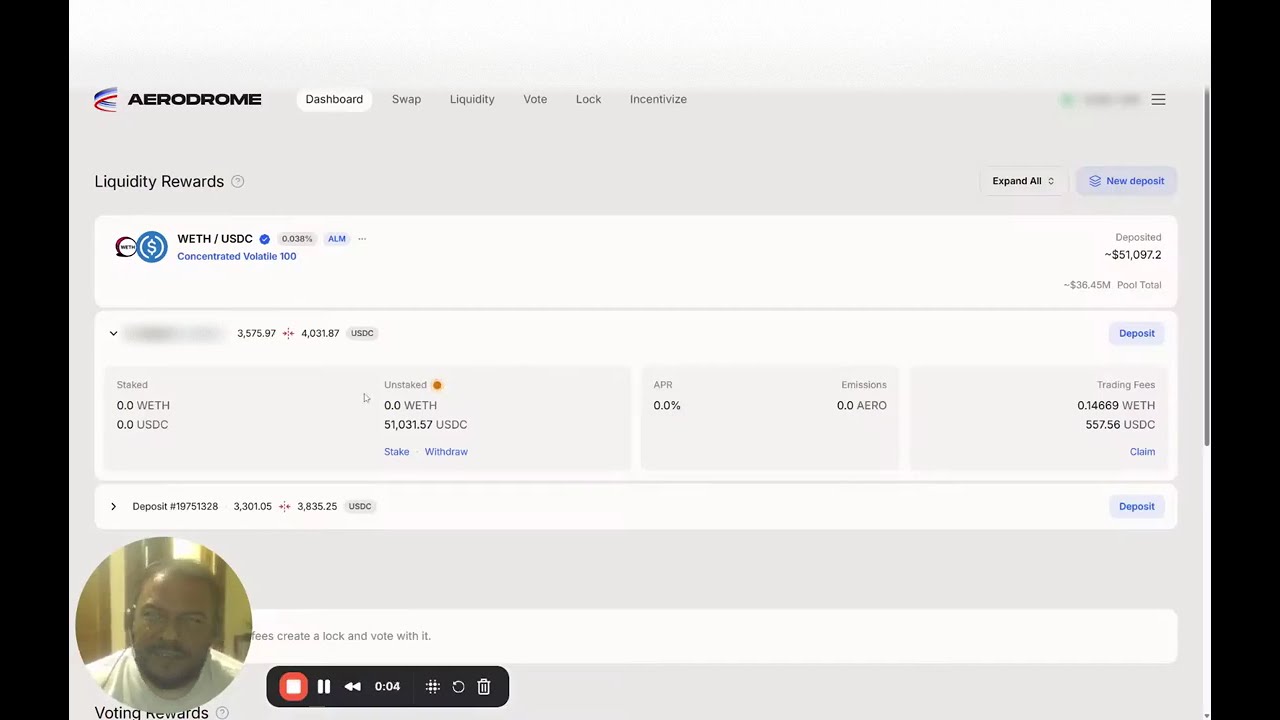Switch to the Vote tab
Viewport: 1280px width, 720px height.
(535, 99)
